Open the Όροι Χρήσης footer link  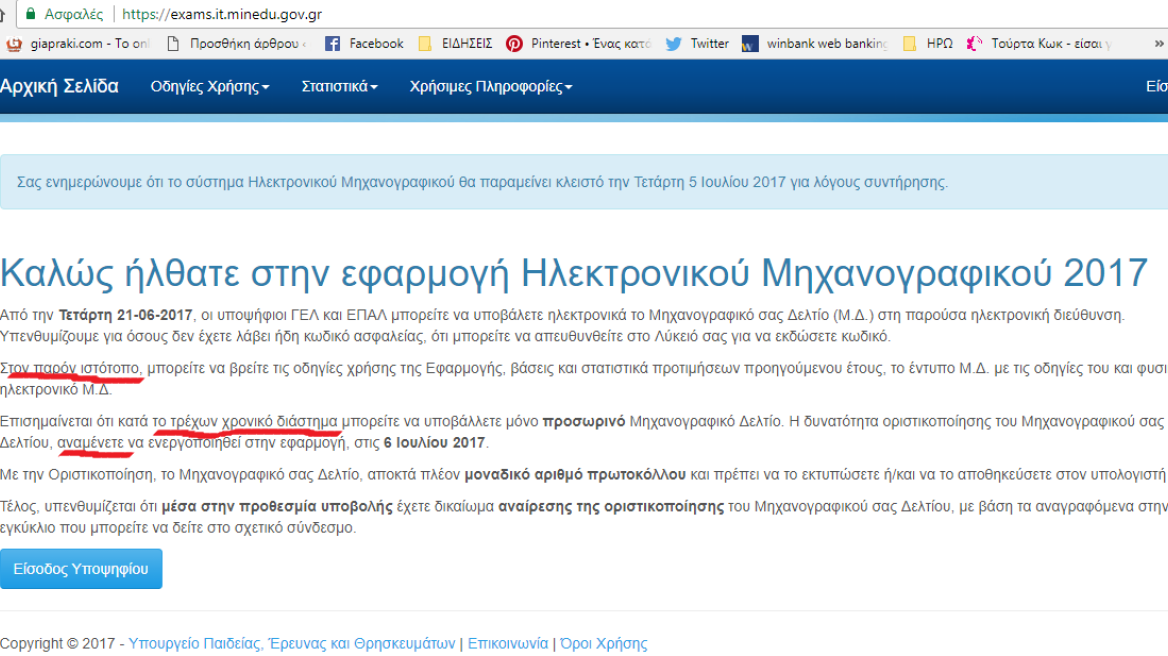tap(603, 644)
